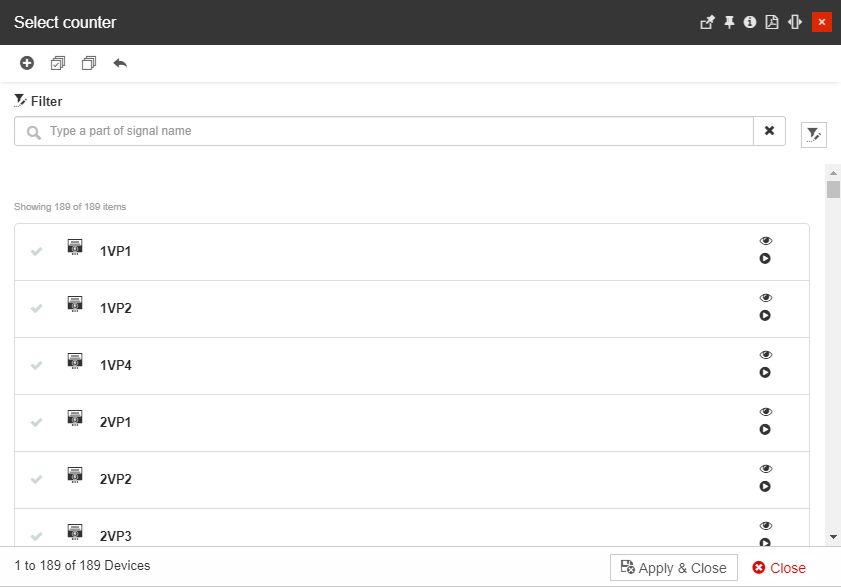Open dialog in new window icon
Image resolution: width=841 pixels, height=587 pixels.
coord(707,22)
